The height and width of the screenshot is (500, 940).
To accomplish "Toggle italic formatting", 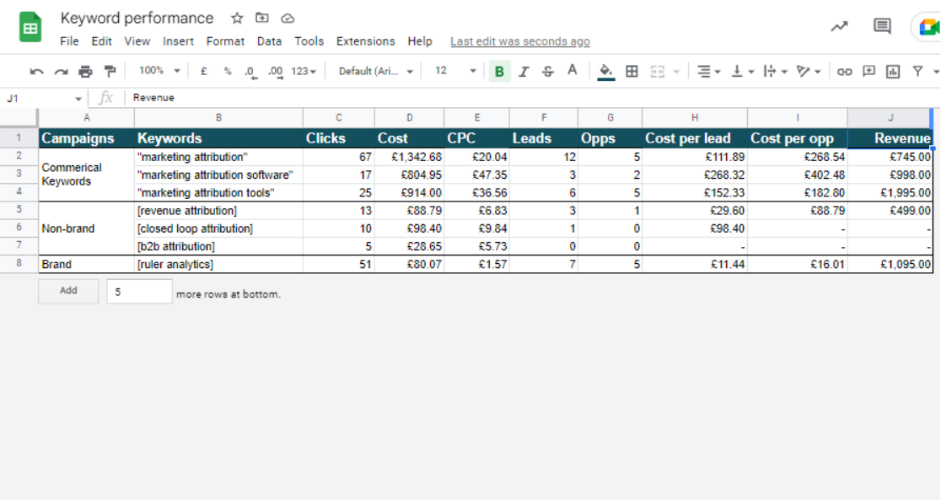I will tap(524, 71).
